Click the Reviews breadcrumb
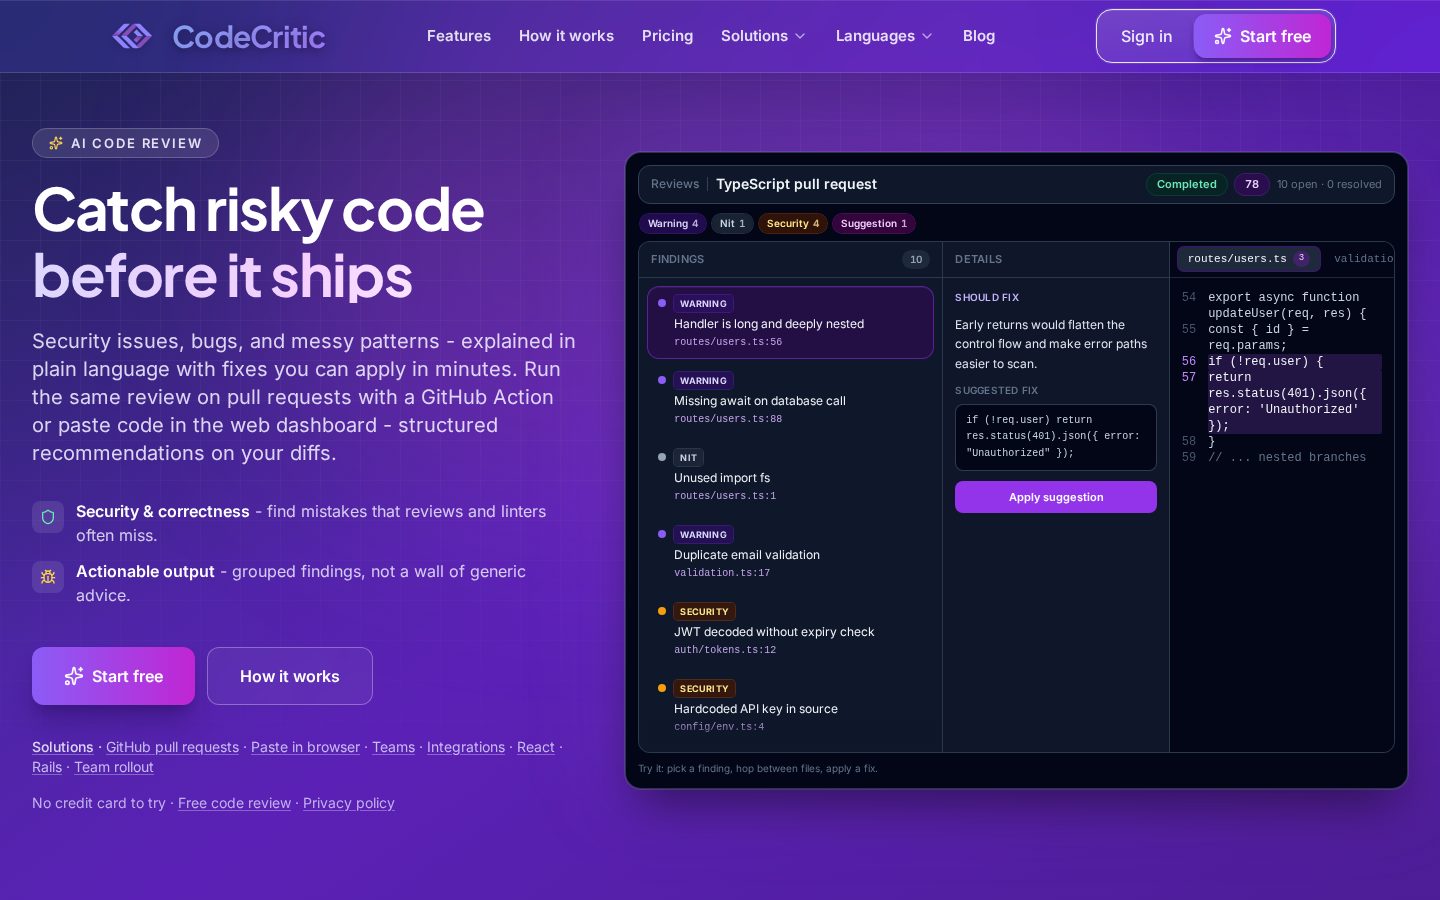The width and height of the screenshot is (1440, 900). [675, 184]
